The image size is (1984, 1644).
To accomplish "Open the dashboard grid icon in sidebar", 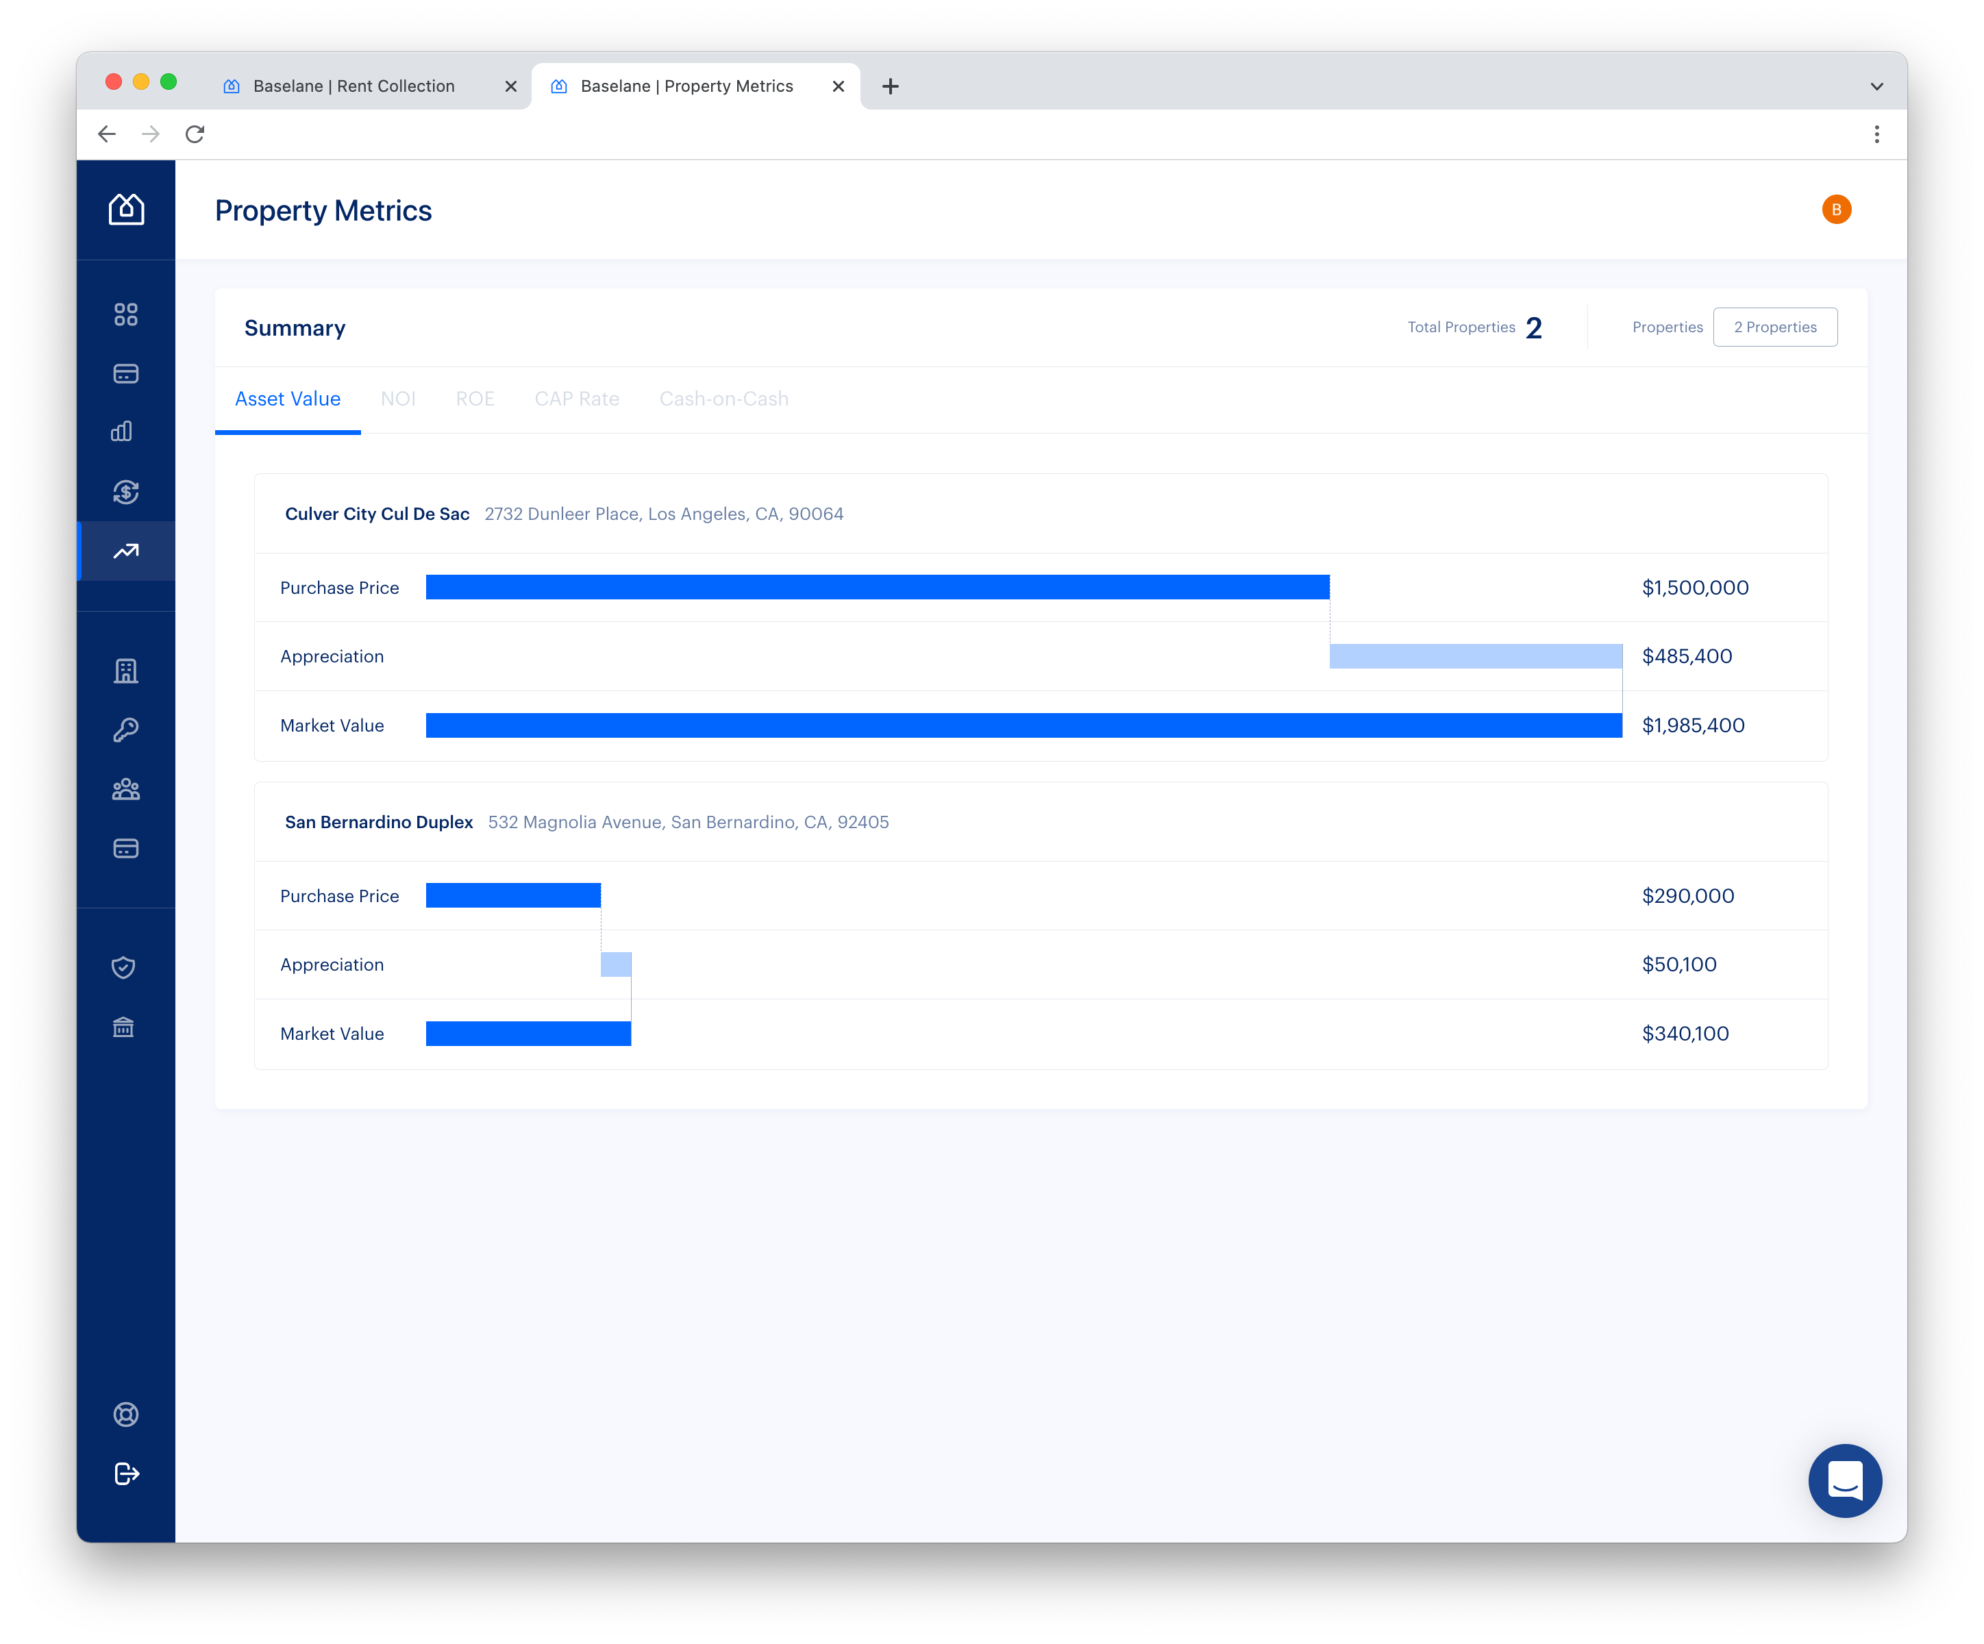I will coord(126,315).
